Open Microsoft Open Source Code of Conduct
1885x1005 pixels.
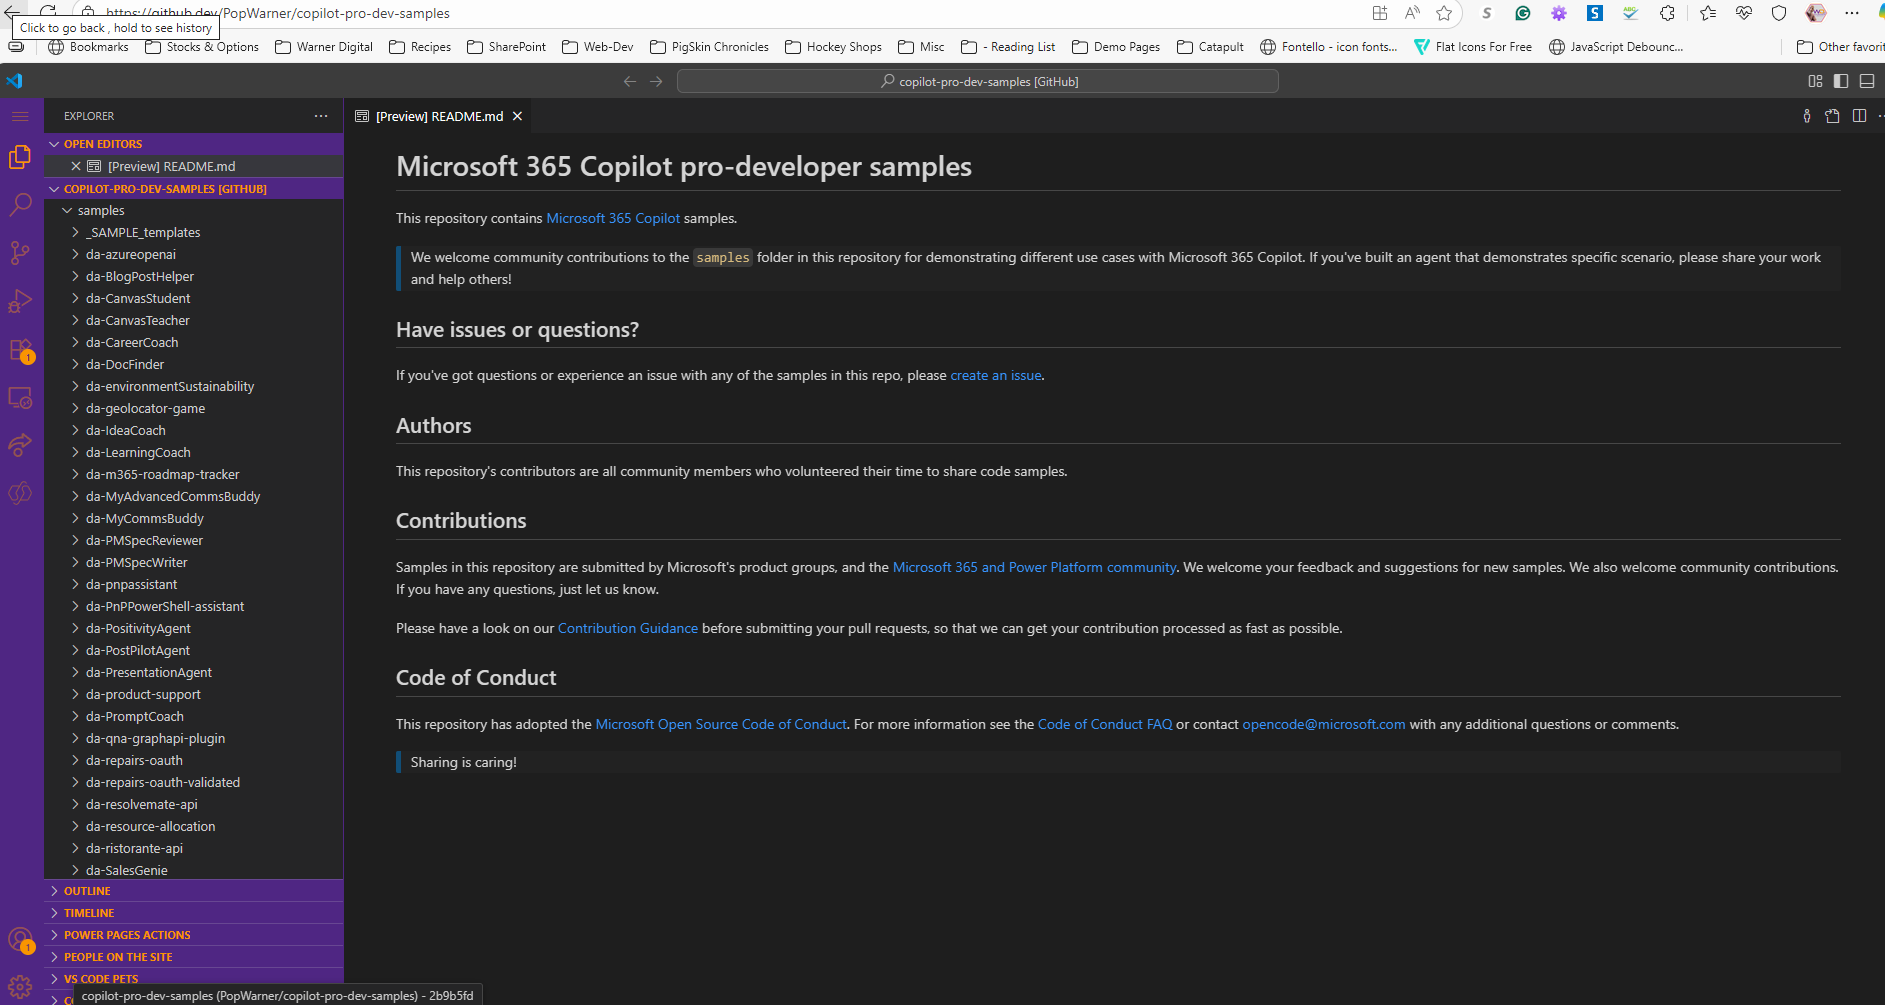coord(721,724)
